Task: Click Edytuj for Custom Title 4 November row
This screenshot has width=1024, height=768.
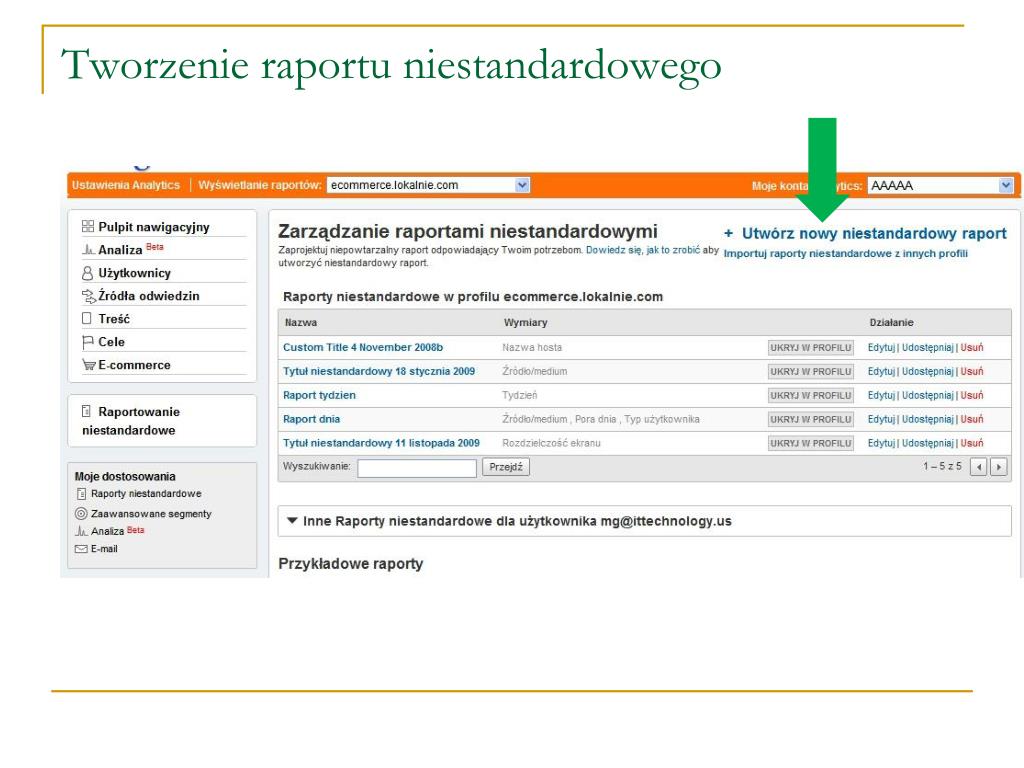Action: coord(881,347)
